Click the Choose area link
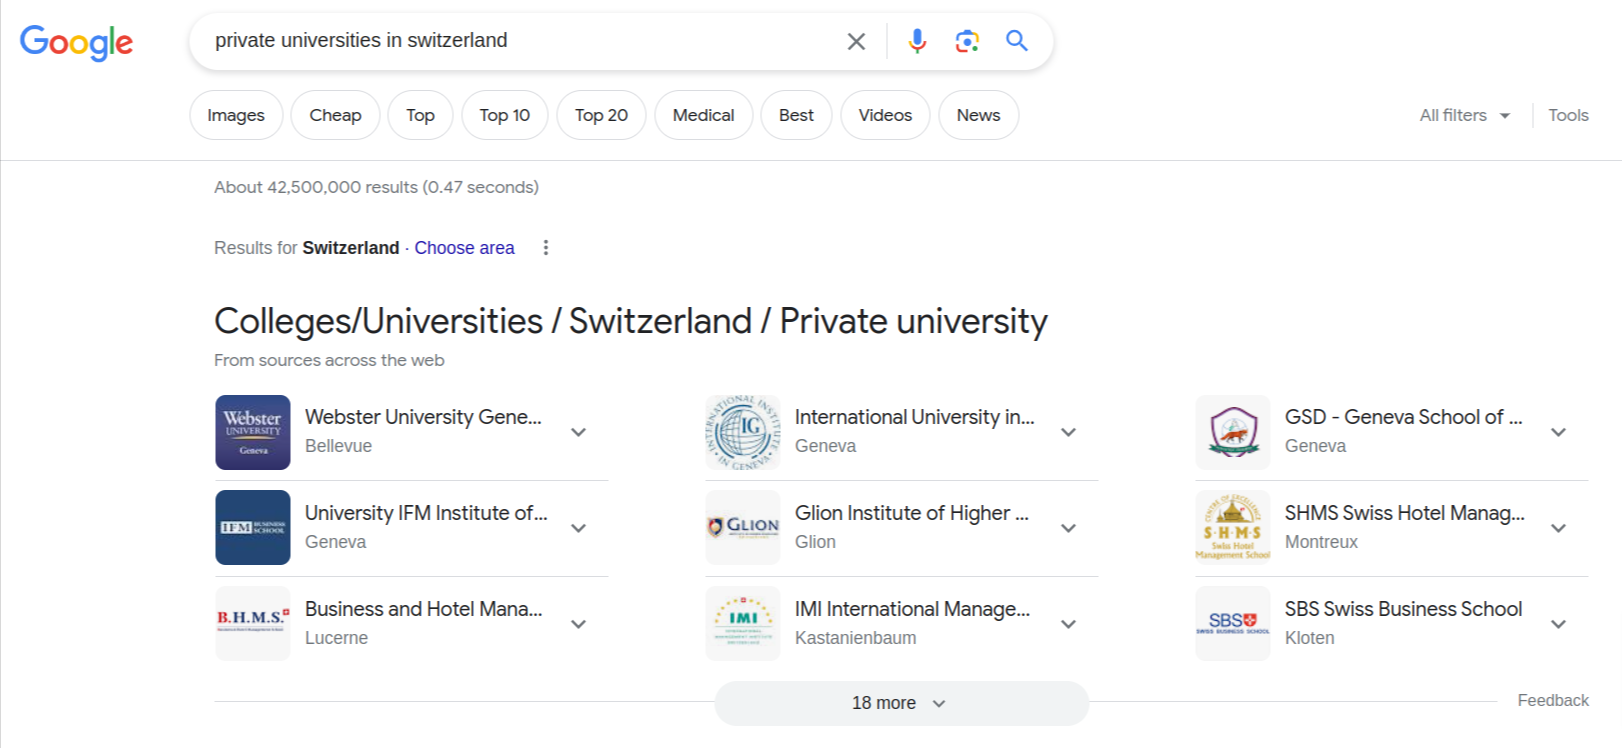 tap(464, 248)
